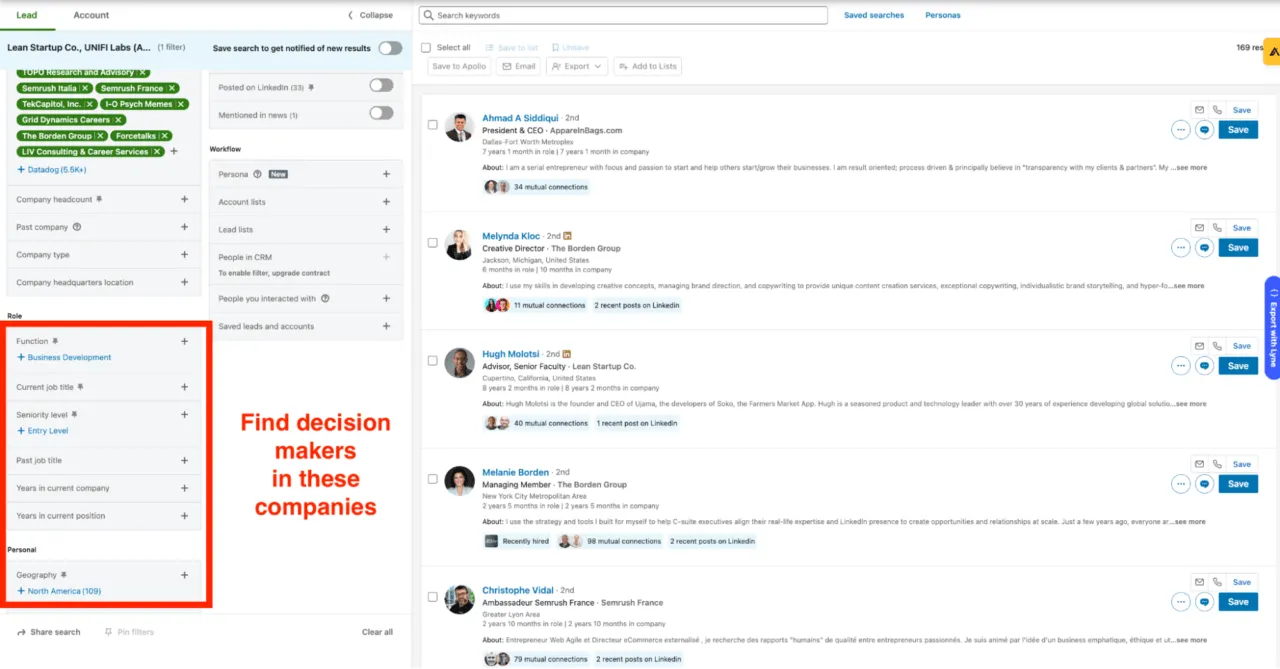The image size is (1280, 669).
Task: Click the Add to Lists button
Action: [648, 66]
